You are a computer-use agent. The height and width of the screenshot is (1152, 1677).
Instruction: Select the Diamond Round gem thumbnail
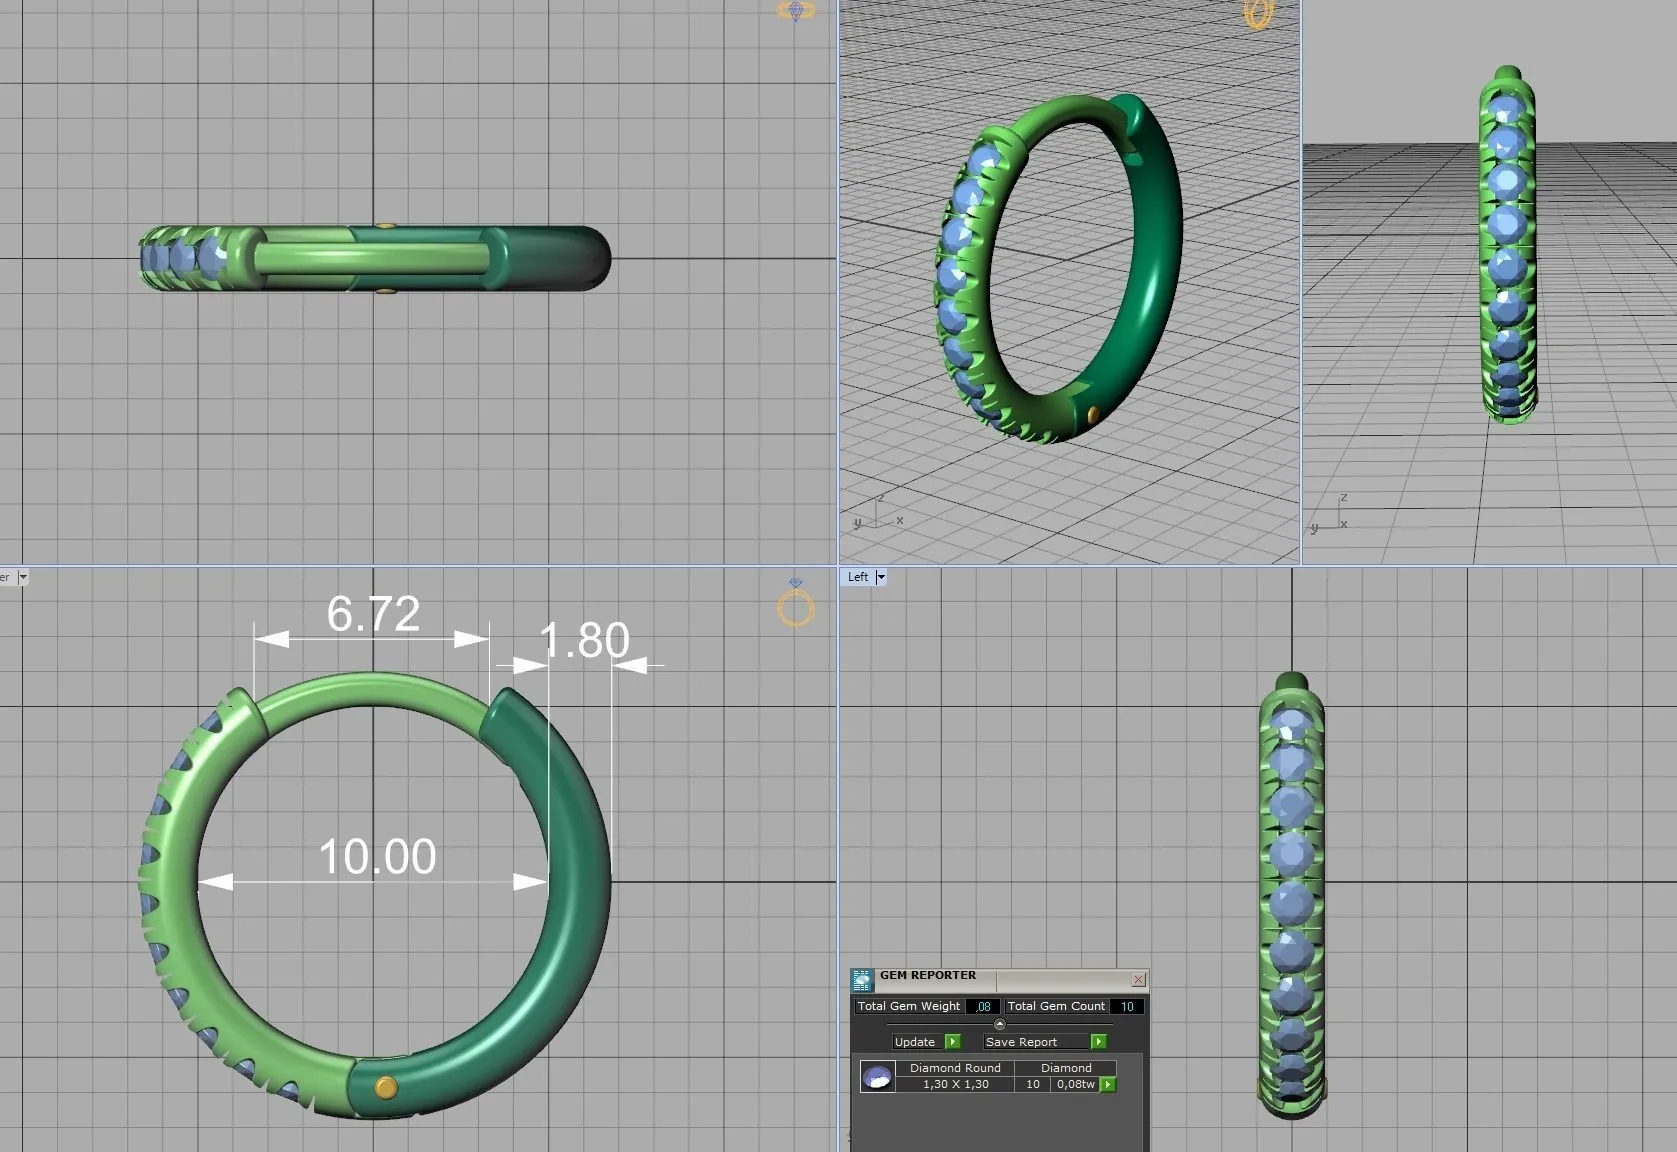coord(877,1077)
